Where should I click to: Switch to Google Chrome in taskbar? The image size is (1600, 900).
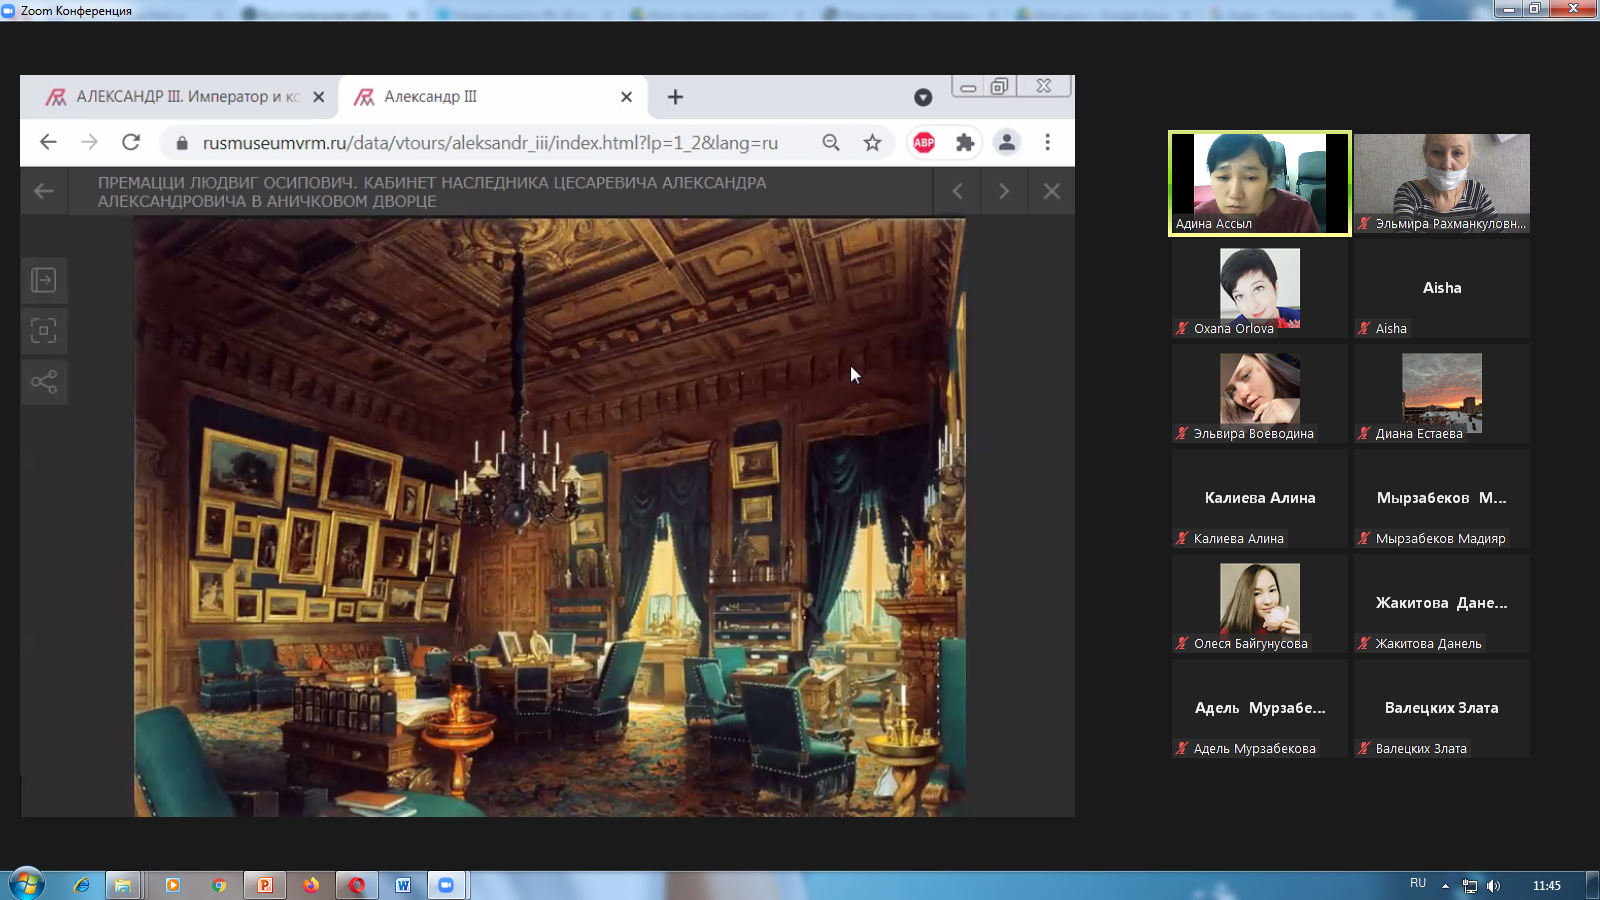[219, 885]
